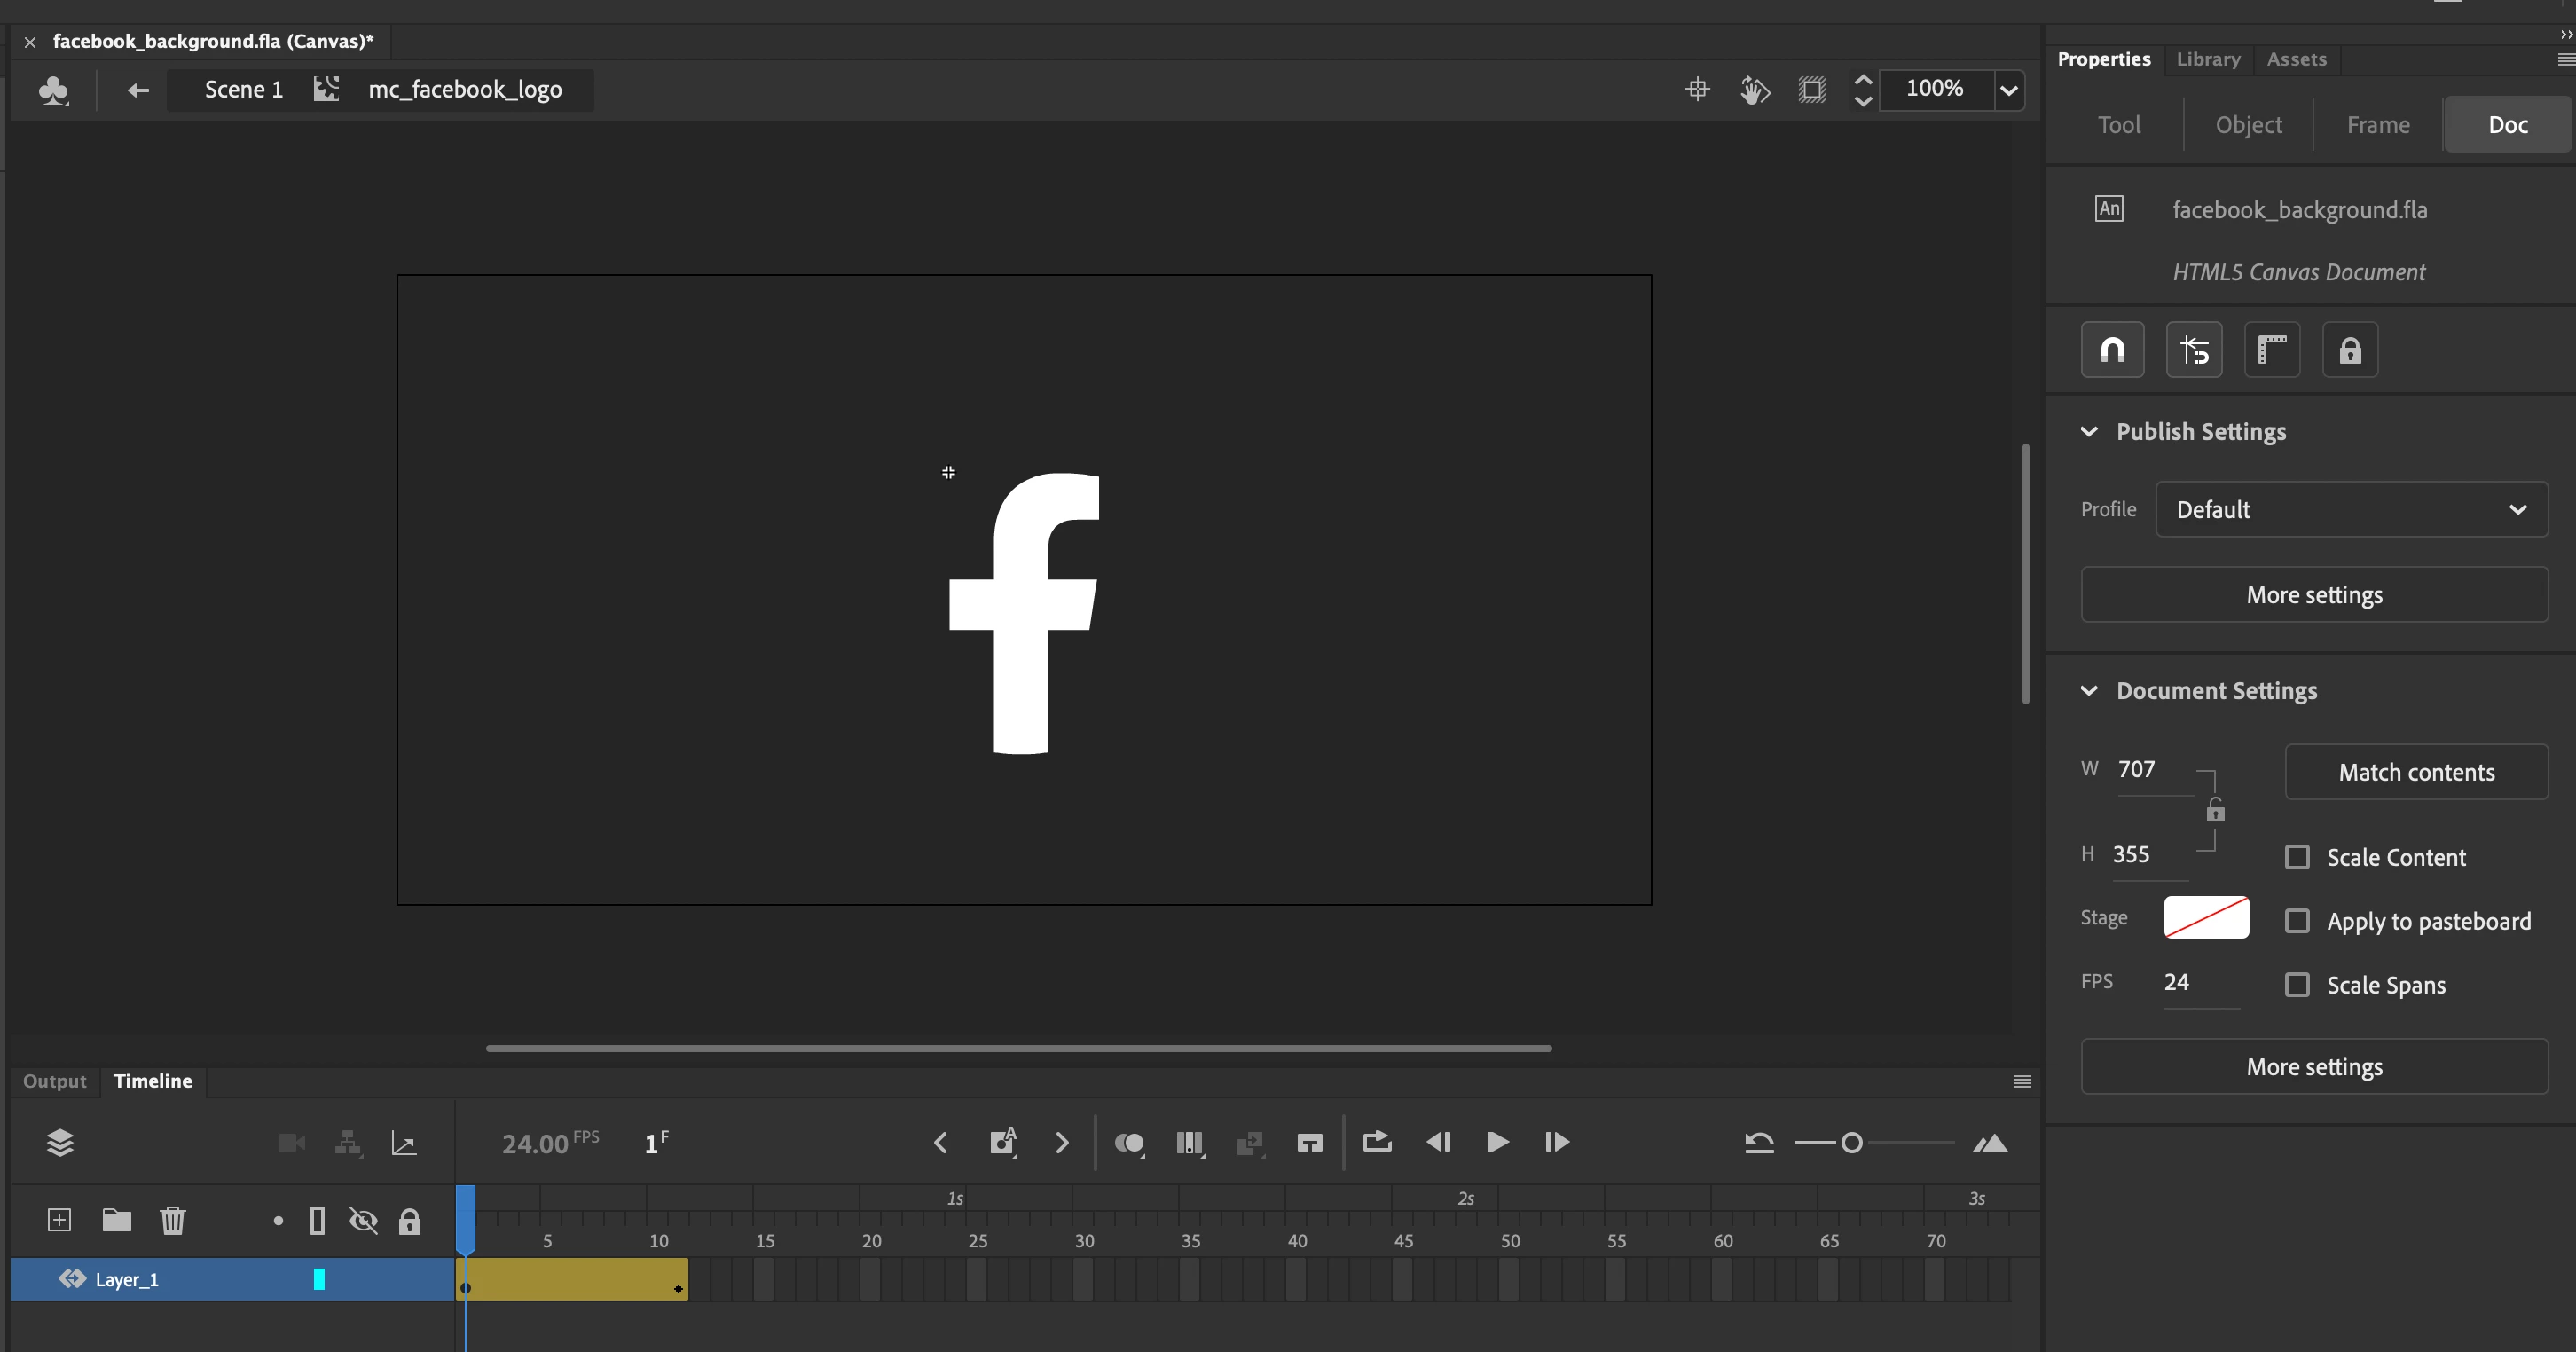This screenshot has width=2576, height=1352.
Task: Delete layer with the trash icon
Action: pyautogui.click(x=173, y=1220)
